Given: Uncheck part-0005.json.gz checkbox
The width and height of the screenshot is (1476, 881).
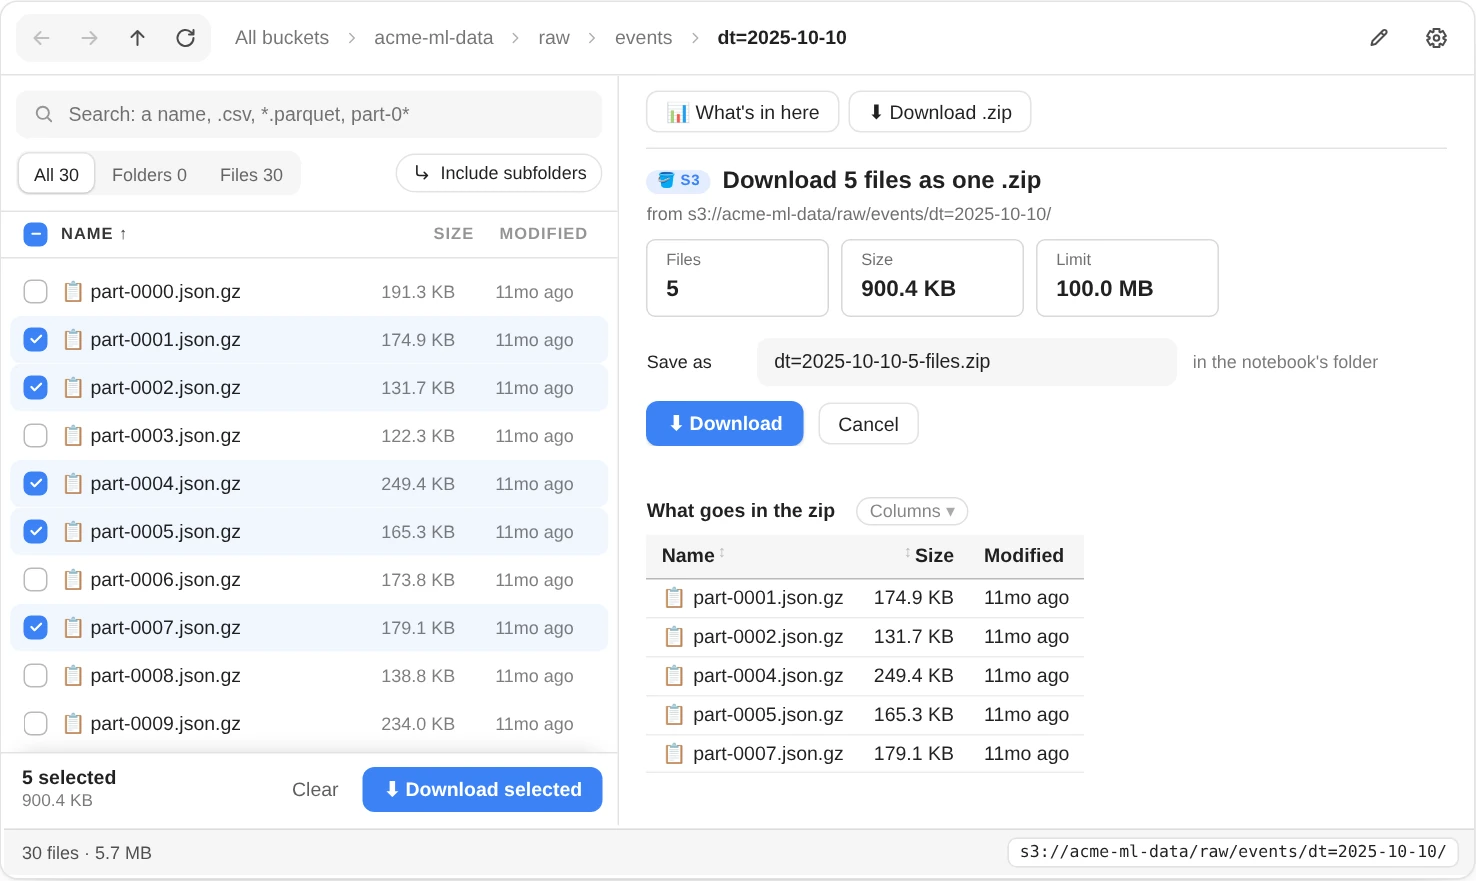Looking at the screenshot, I should pos(35,532).
